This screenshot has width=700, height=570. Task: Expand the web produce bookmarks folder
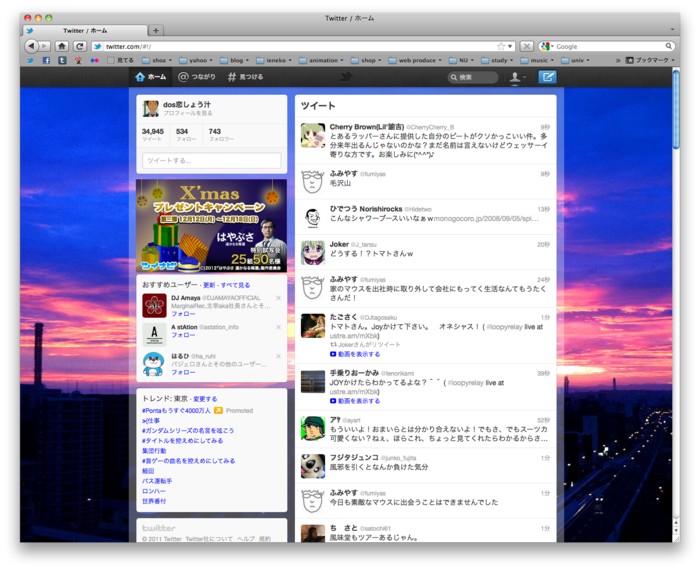(x=415, y=60)
